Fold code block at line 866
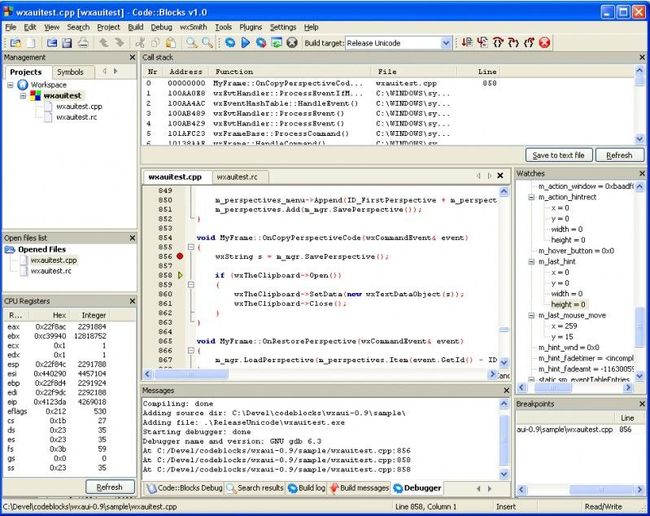The width and height of the screenshot is (650, 516). 191,351
